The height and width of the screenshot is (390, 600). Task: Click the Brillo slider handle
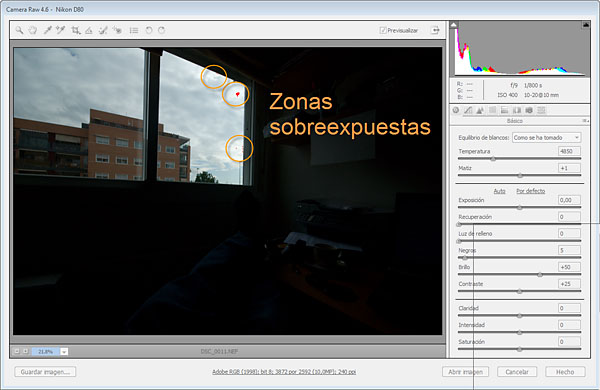[x=540, y=275]
